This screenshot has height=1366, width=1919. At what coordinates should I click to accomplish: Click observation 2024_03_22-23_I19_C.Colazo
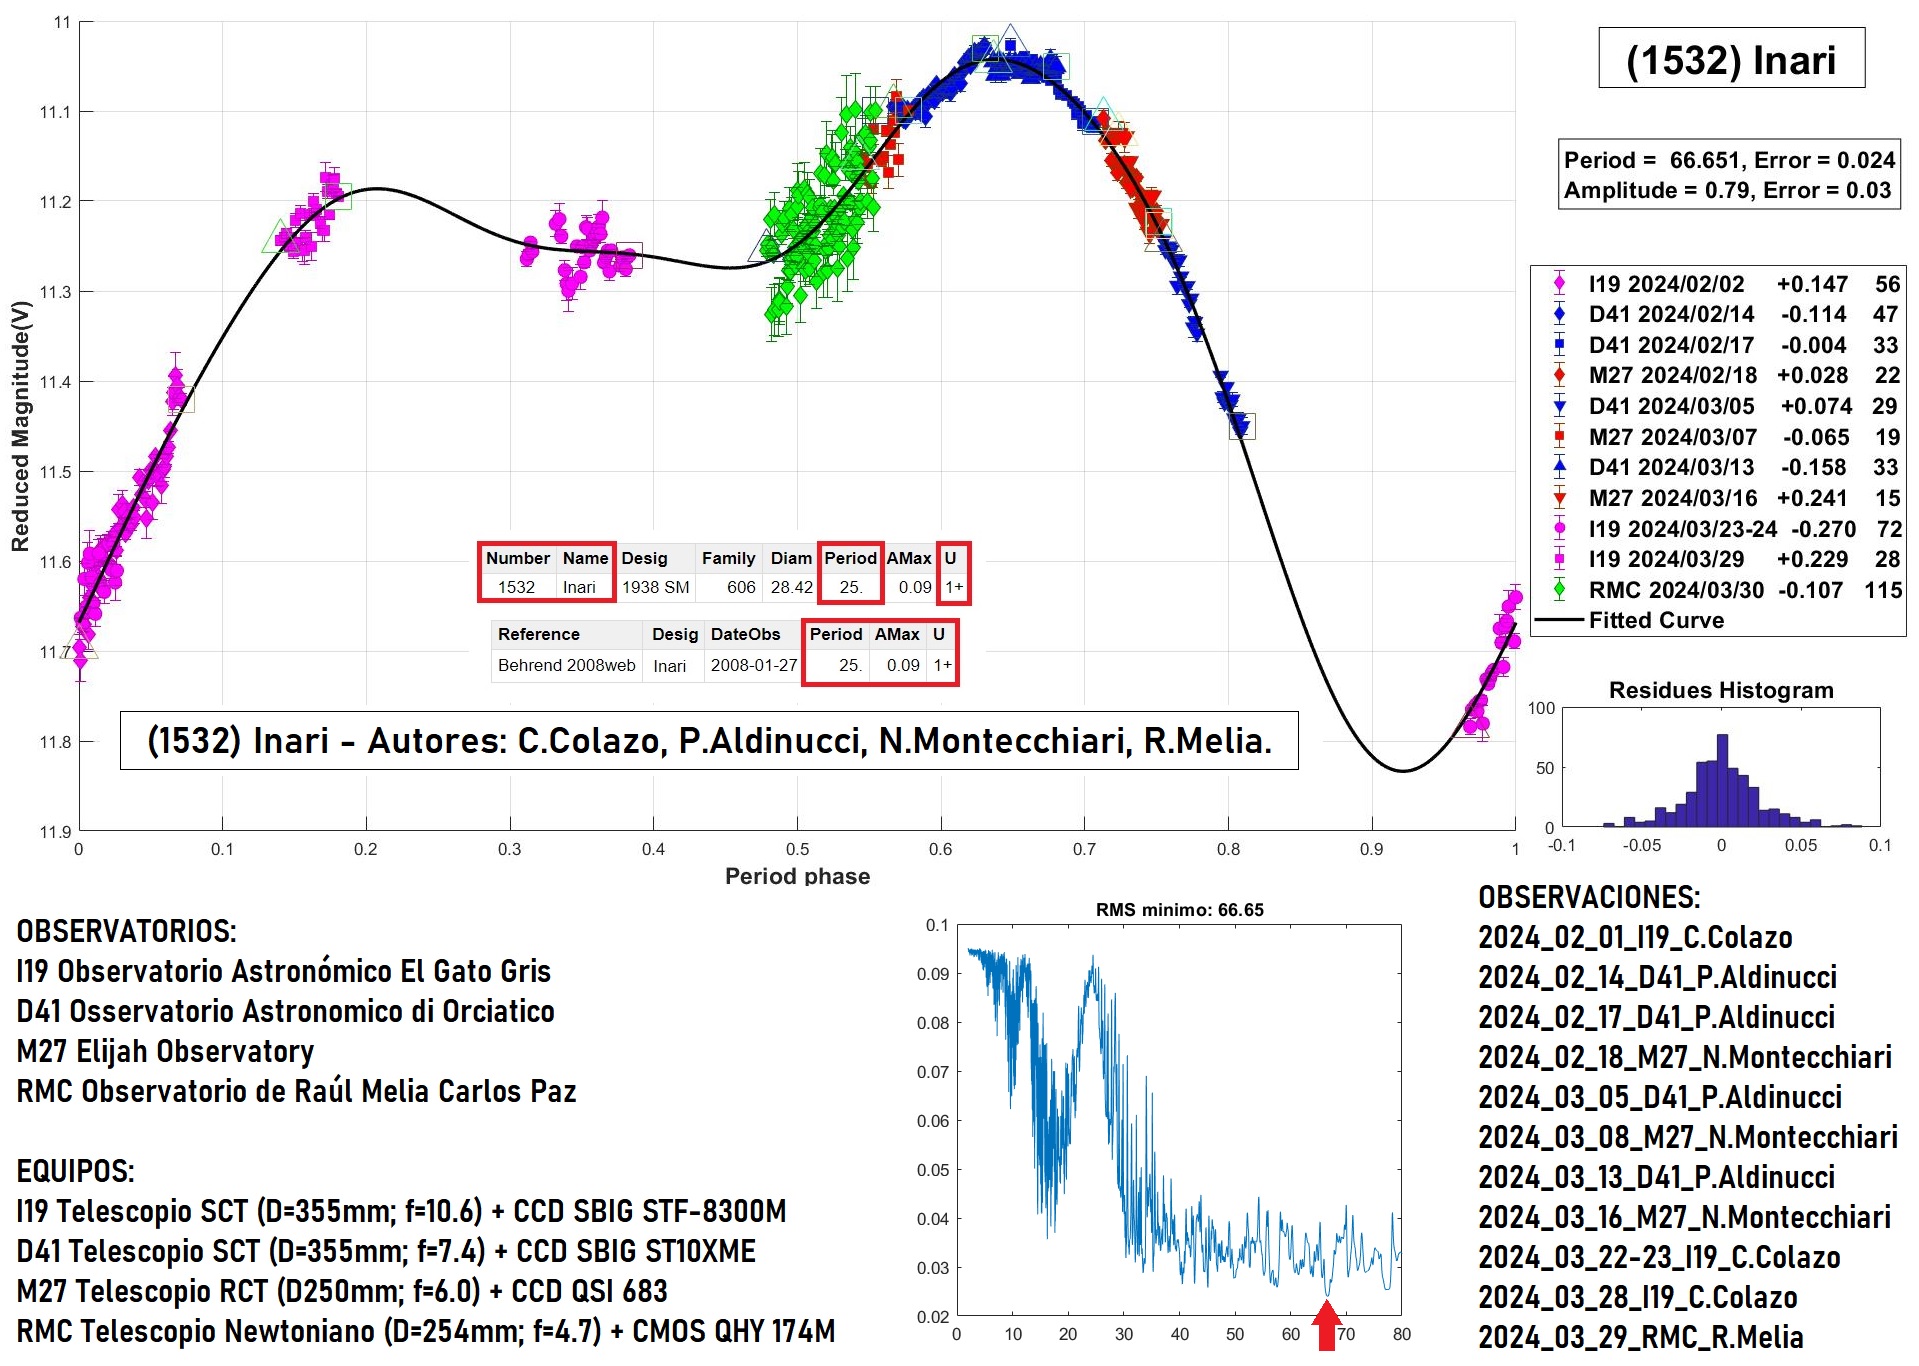(1660, 1257)
